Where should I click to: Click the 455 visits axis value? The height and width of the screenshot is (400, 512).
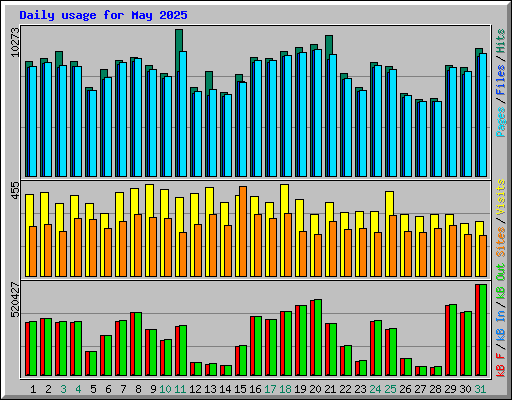[x=15, y=191]
